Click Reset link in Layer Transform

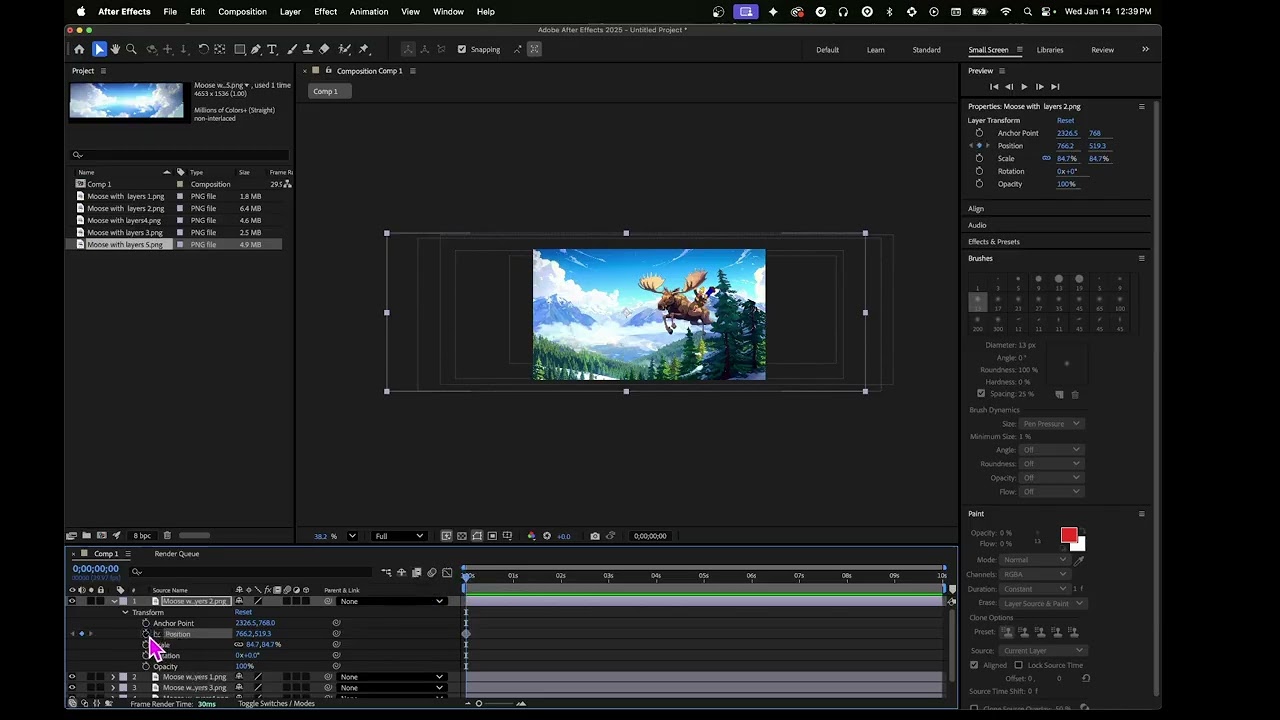(1065, 121)
